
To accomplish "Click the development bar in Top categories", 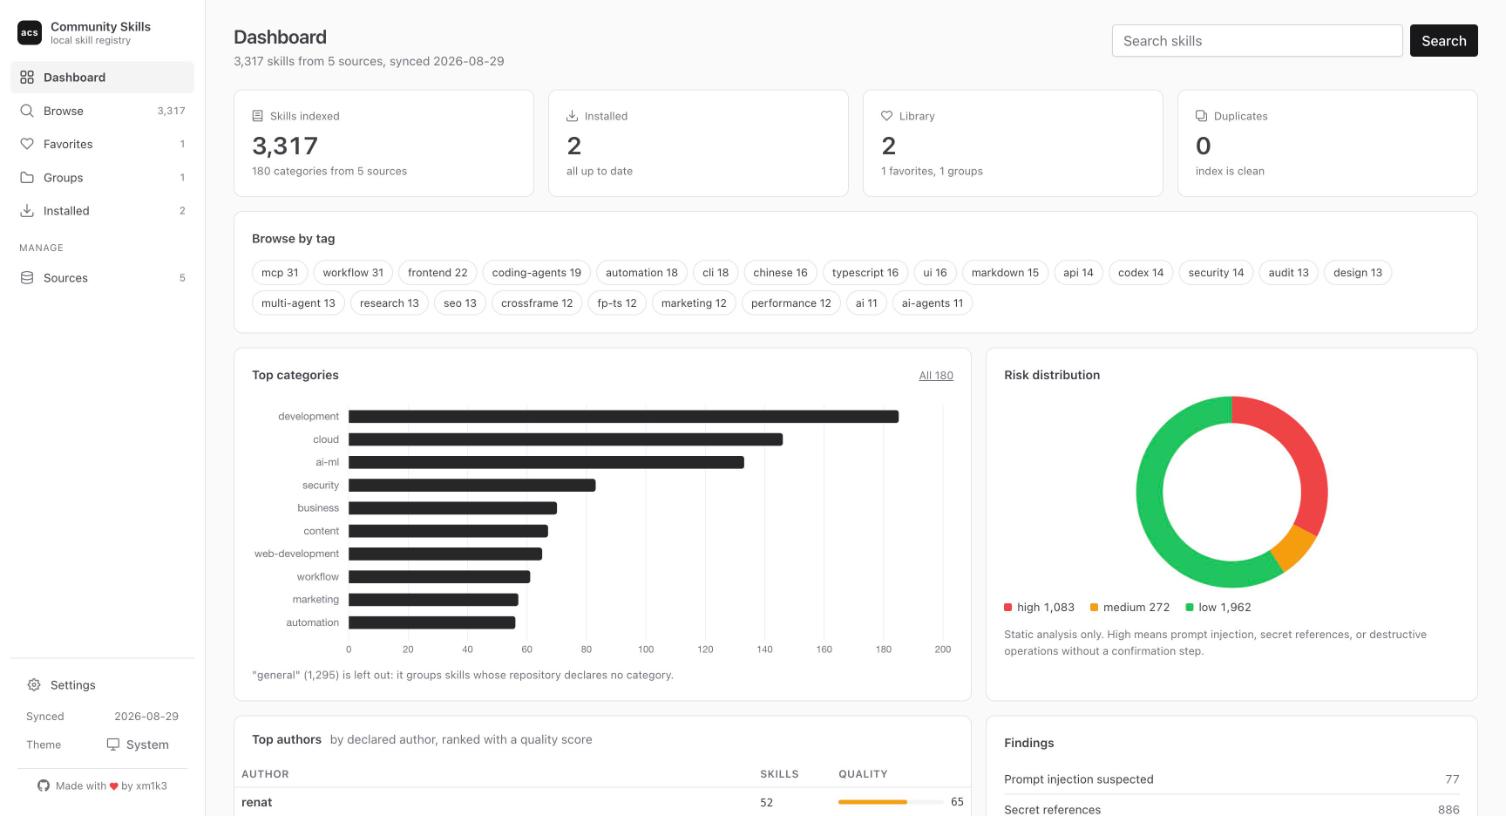I will point(623,416).
